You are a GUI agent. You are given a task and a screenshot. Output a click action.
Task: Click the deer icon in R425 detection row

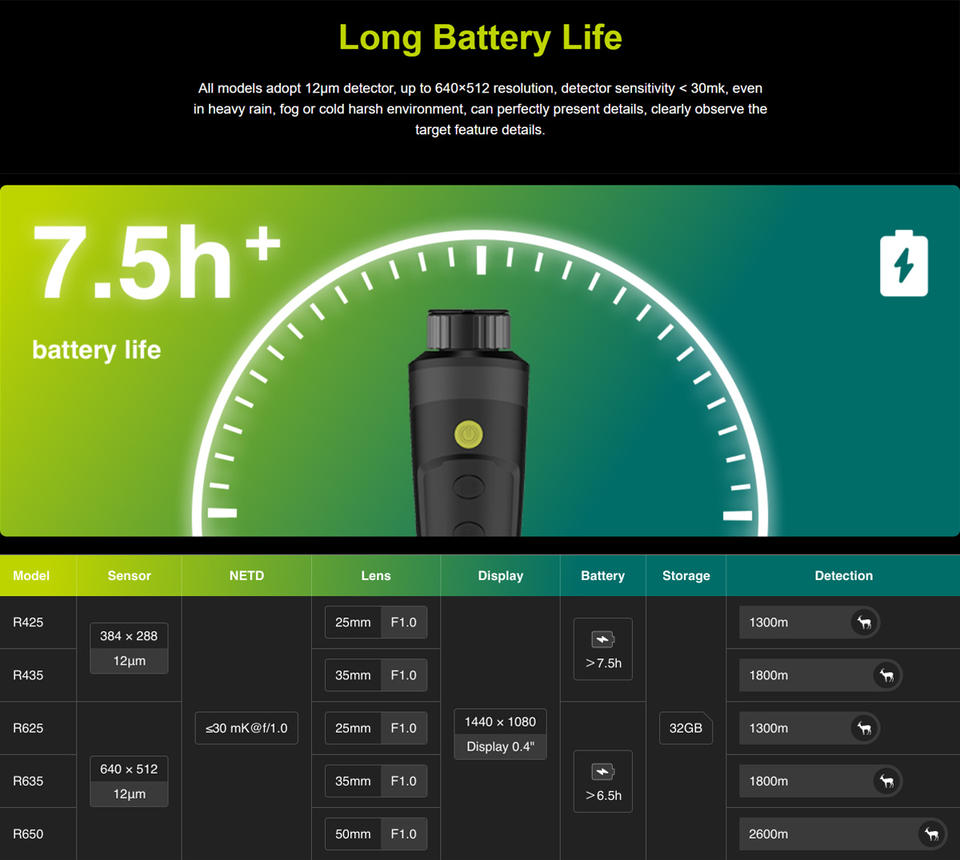click(x=864, y=623)
